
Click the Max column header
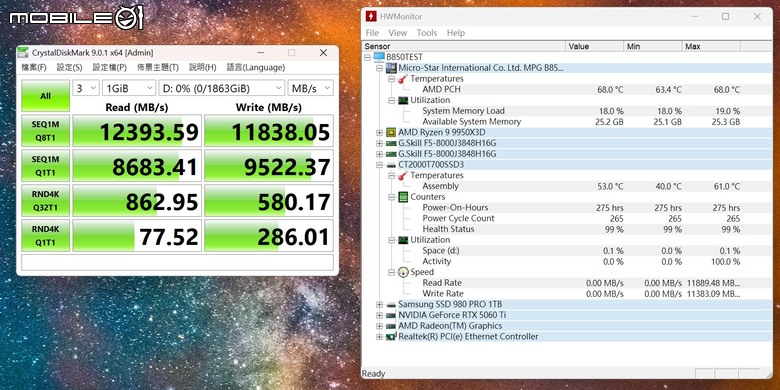(x=711, y=46)
